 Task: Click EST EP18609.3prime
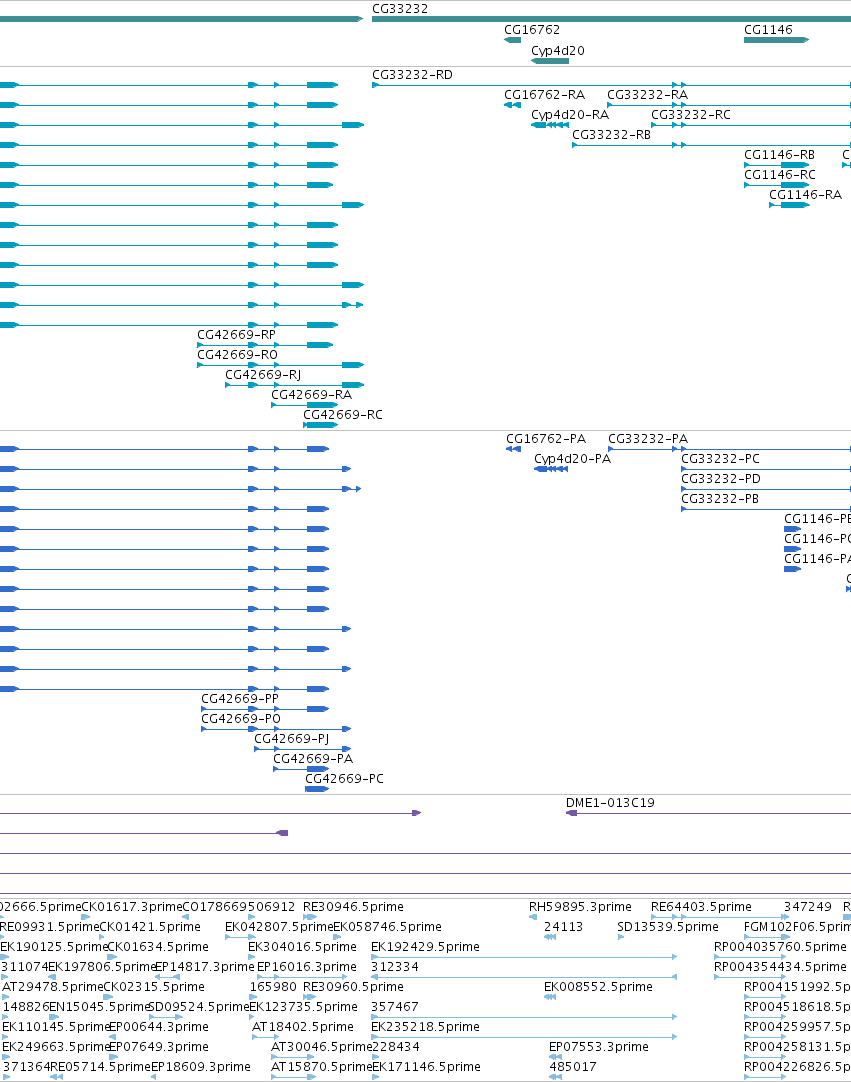200,1067
